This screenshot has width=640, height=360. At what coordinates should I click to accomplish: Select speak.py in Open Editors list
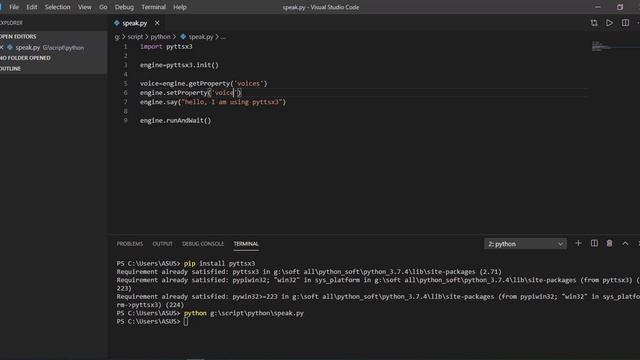tap(53, 47)
